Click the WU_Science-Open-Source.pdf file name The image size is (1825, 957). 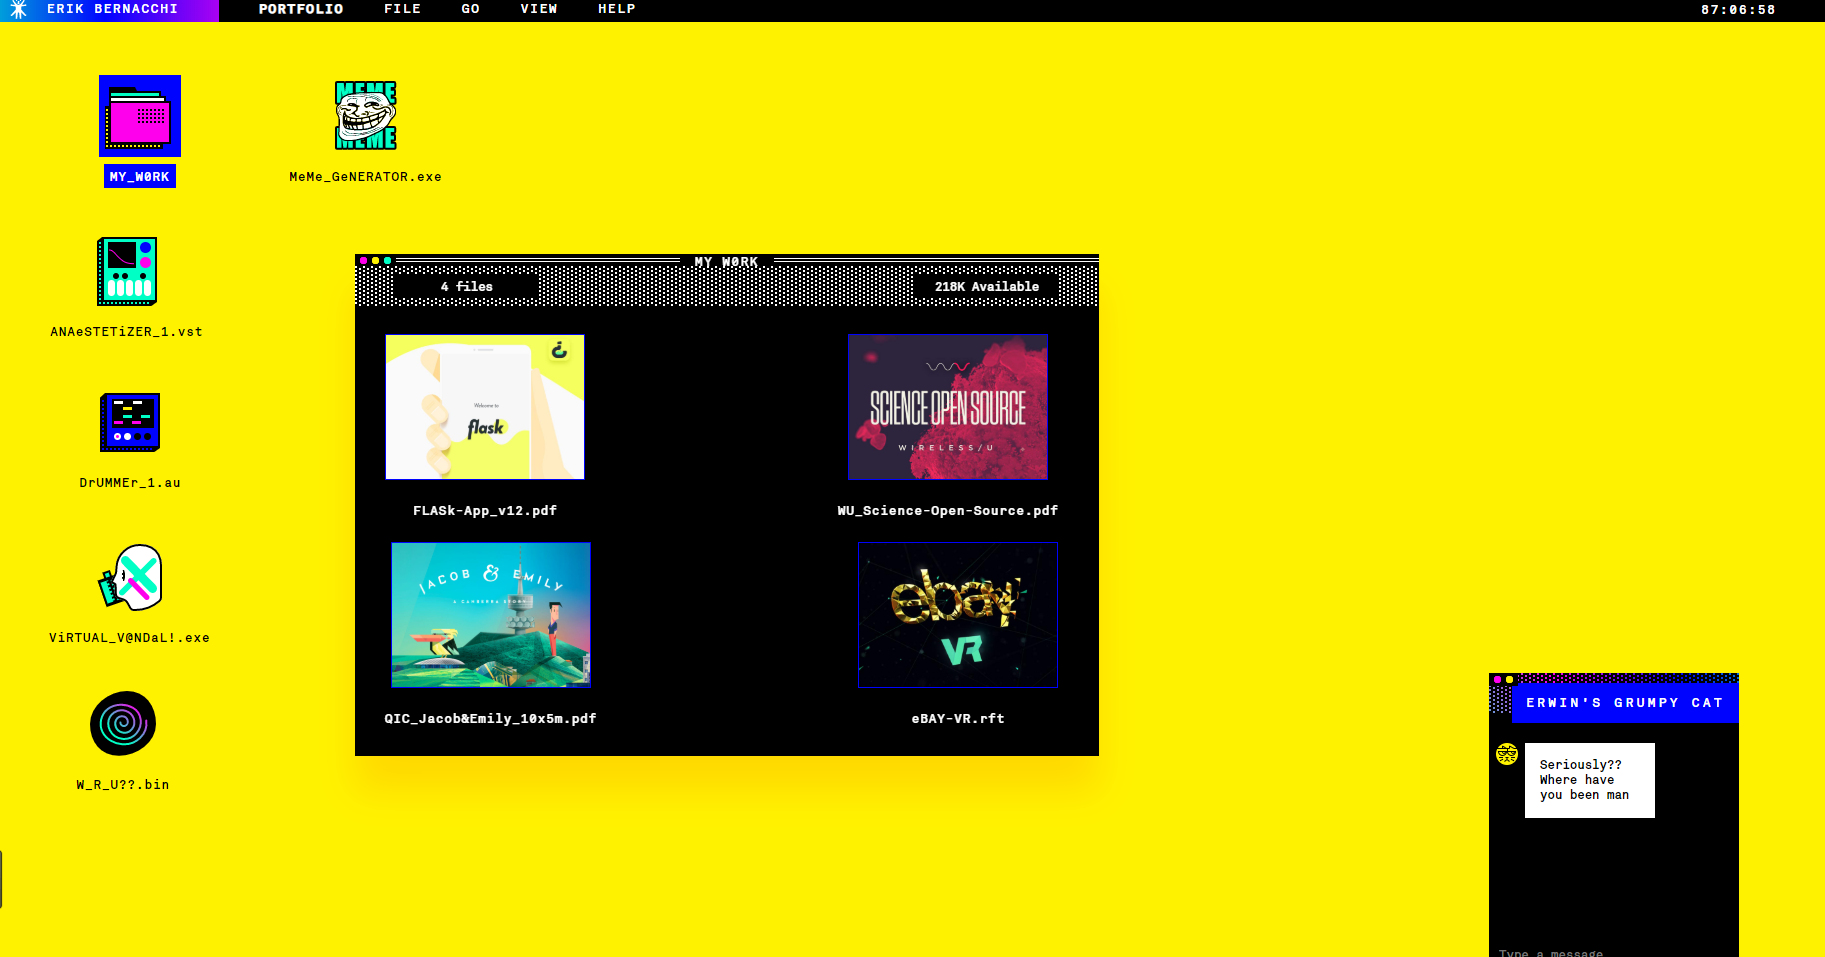pos(948,511)
